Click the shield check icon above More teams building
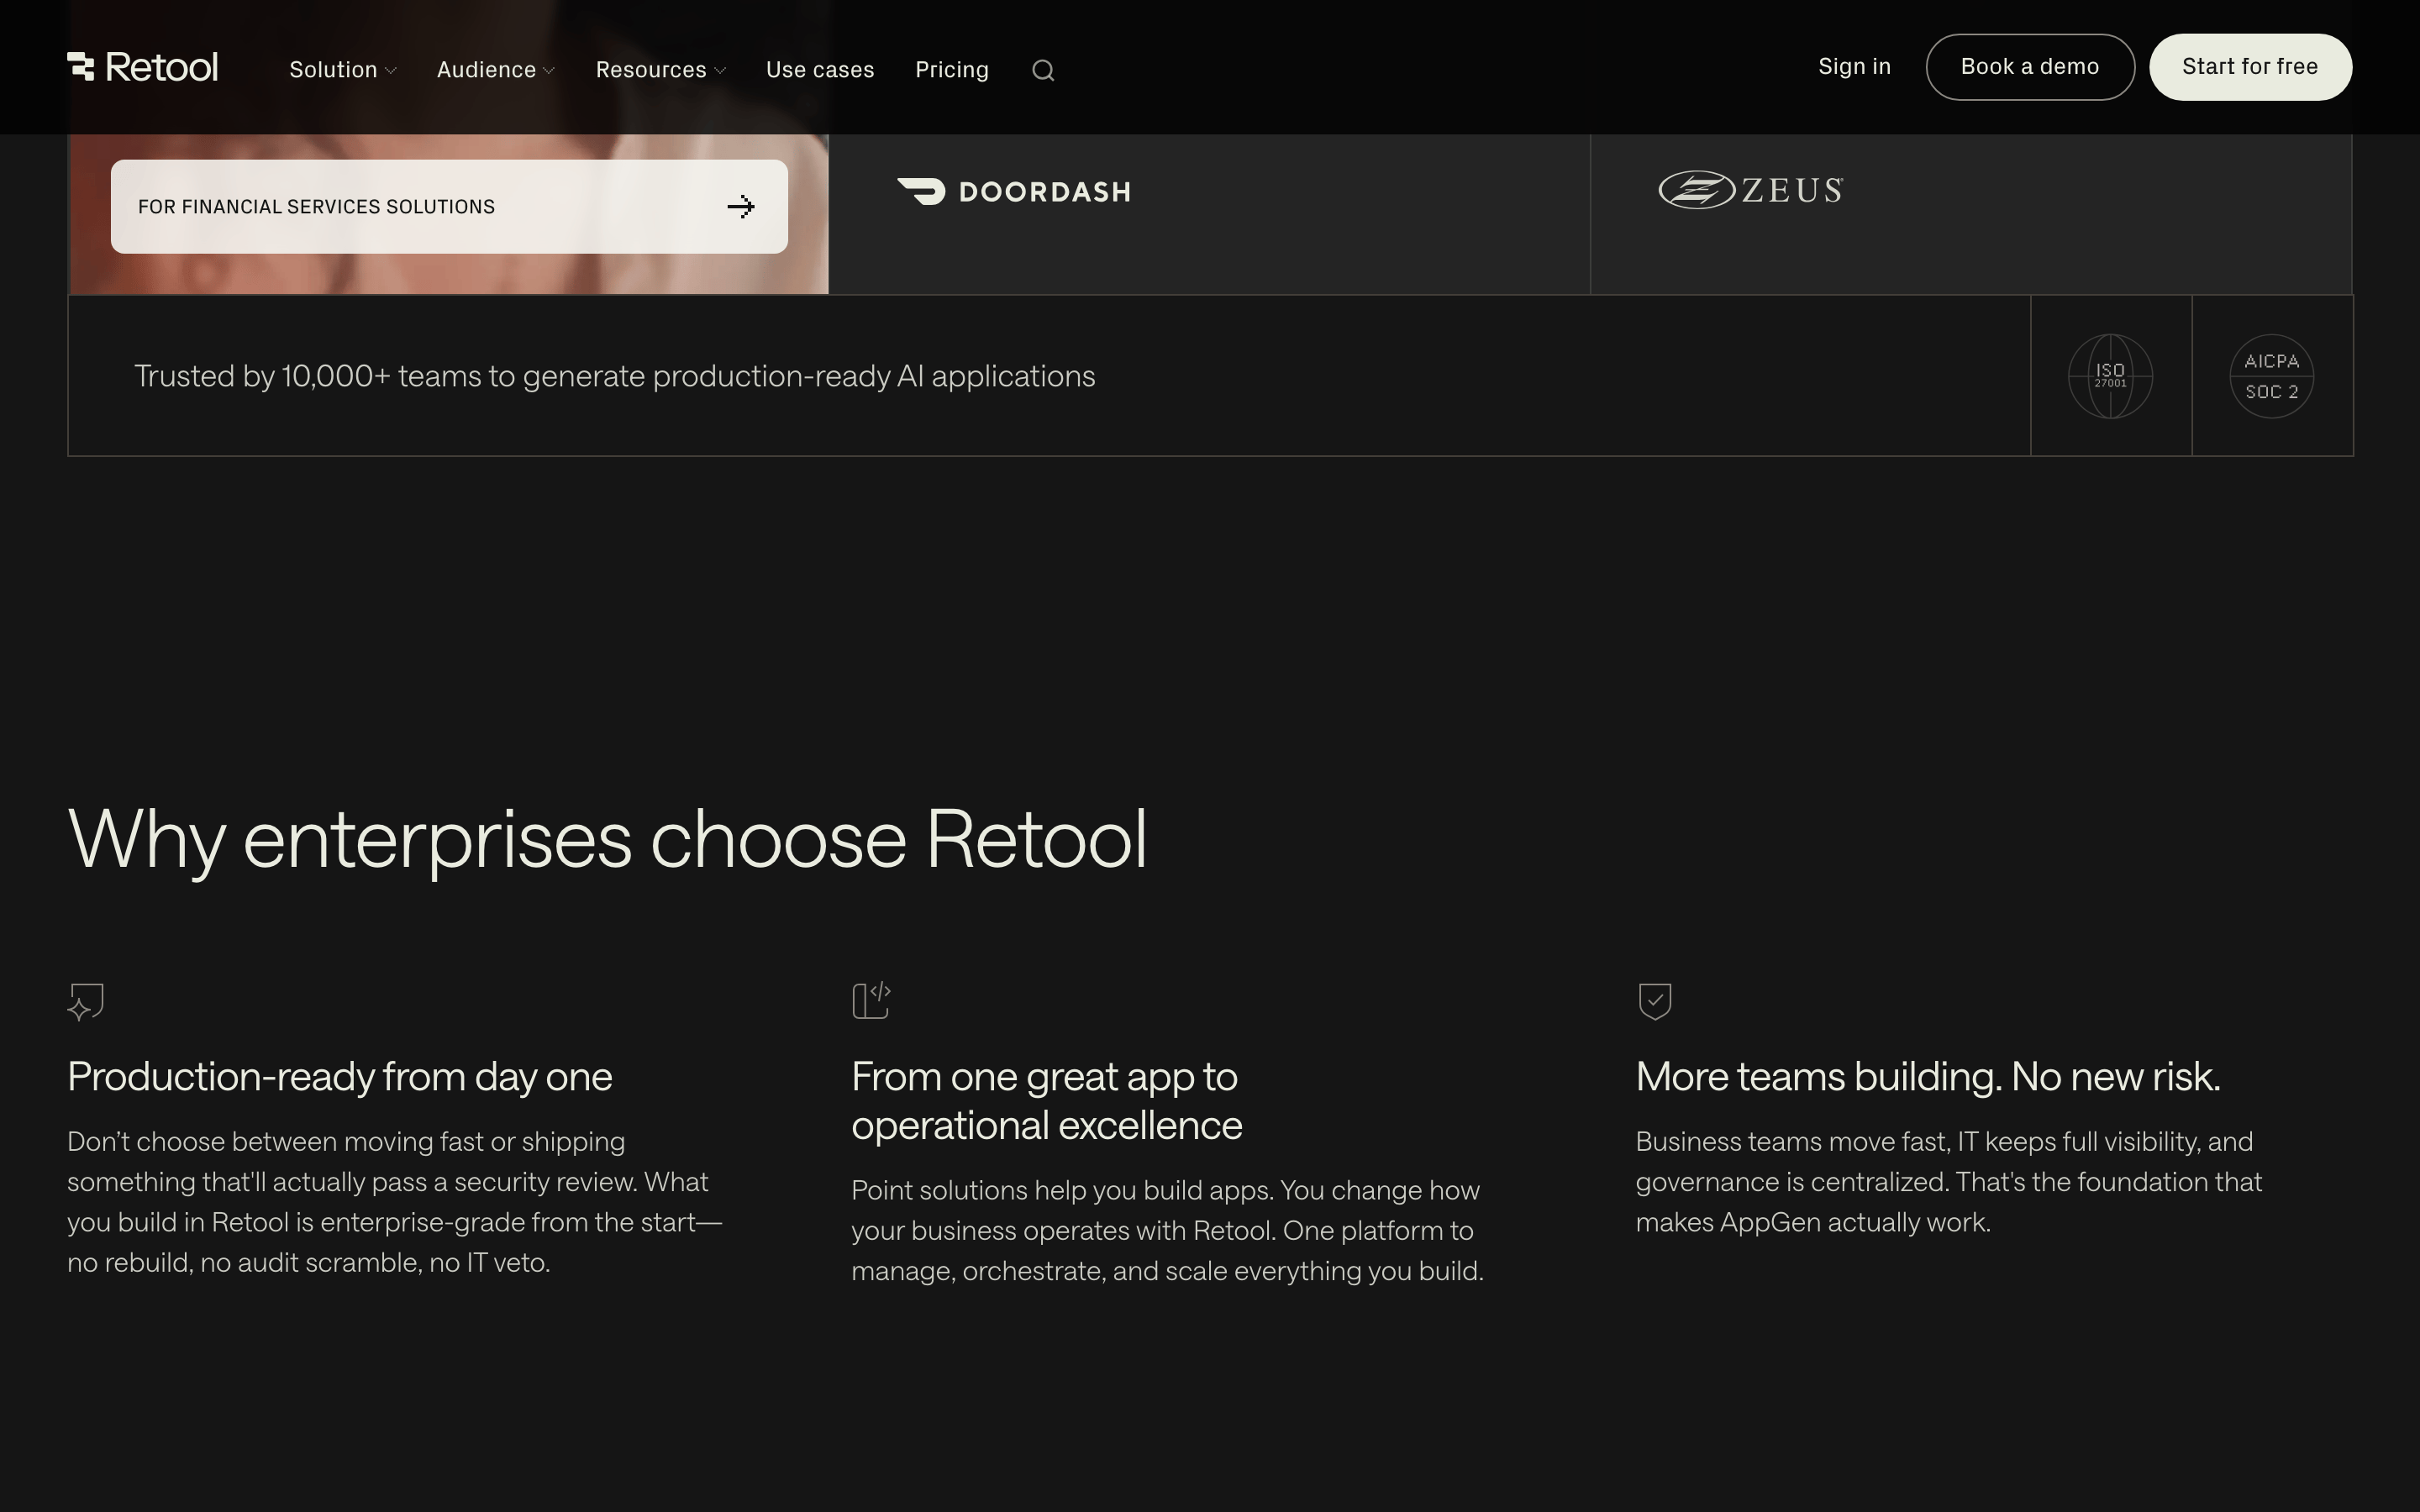The image size is (2420, 1512). [1655, 1001]
